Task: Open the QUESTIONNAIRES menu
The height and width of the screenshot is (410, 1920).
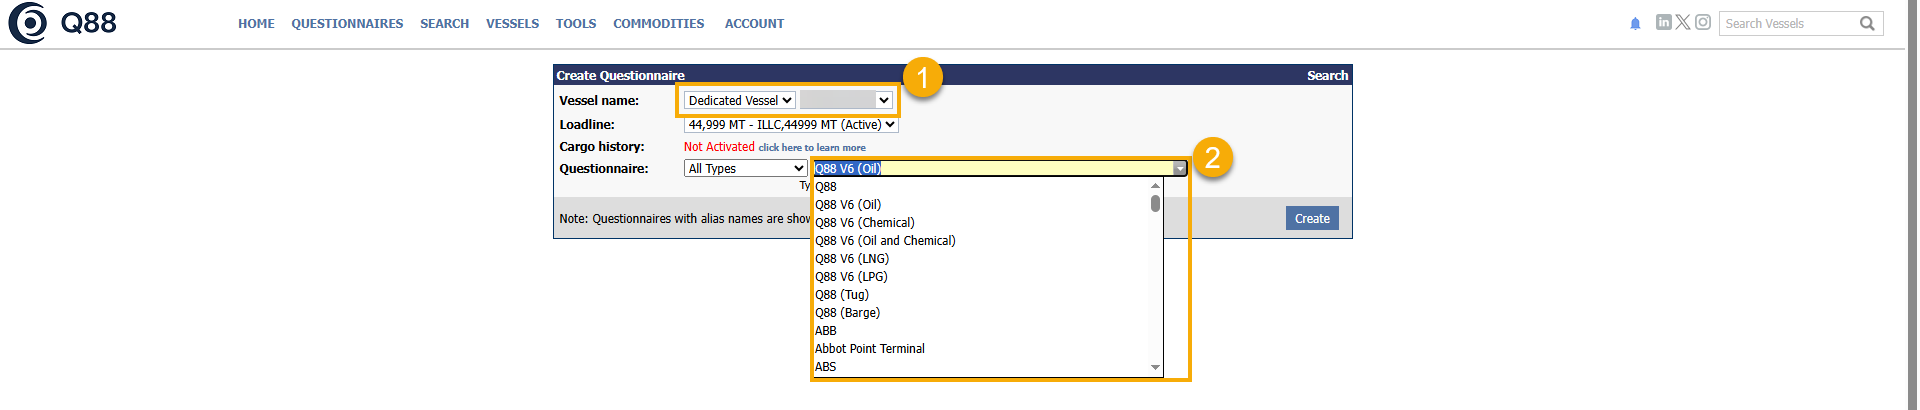Action: coord(347,23)
